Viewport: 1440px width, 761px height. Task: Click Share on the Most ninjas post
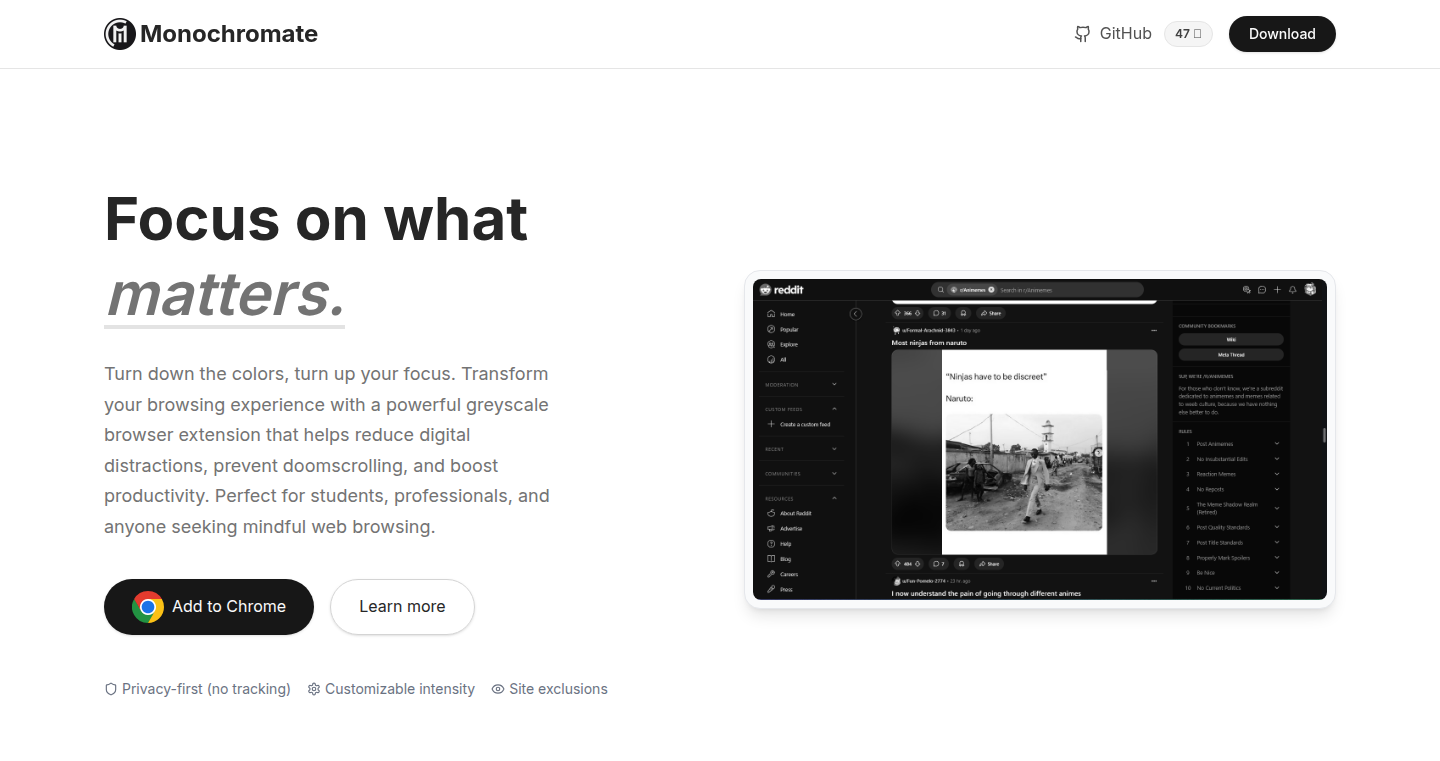(x=989, y=564)
